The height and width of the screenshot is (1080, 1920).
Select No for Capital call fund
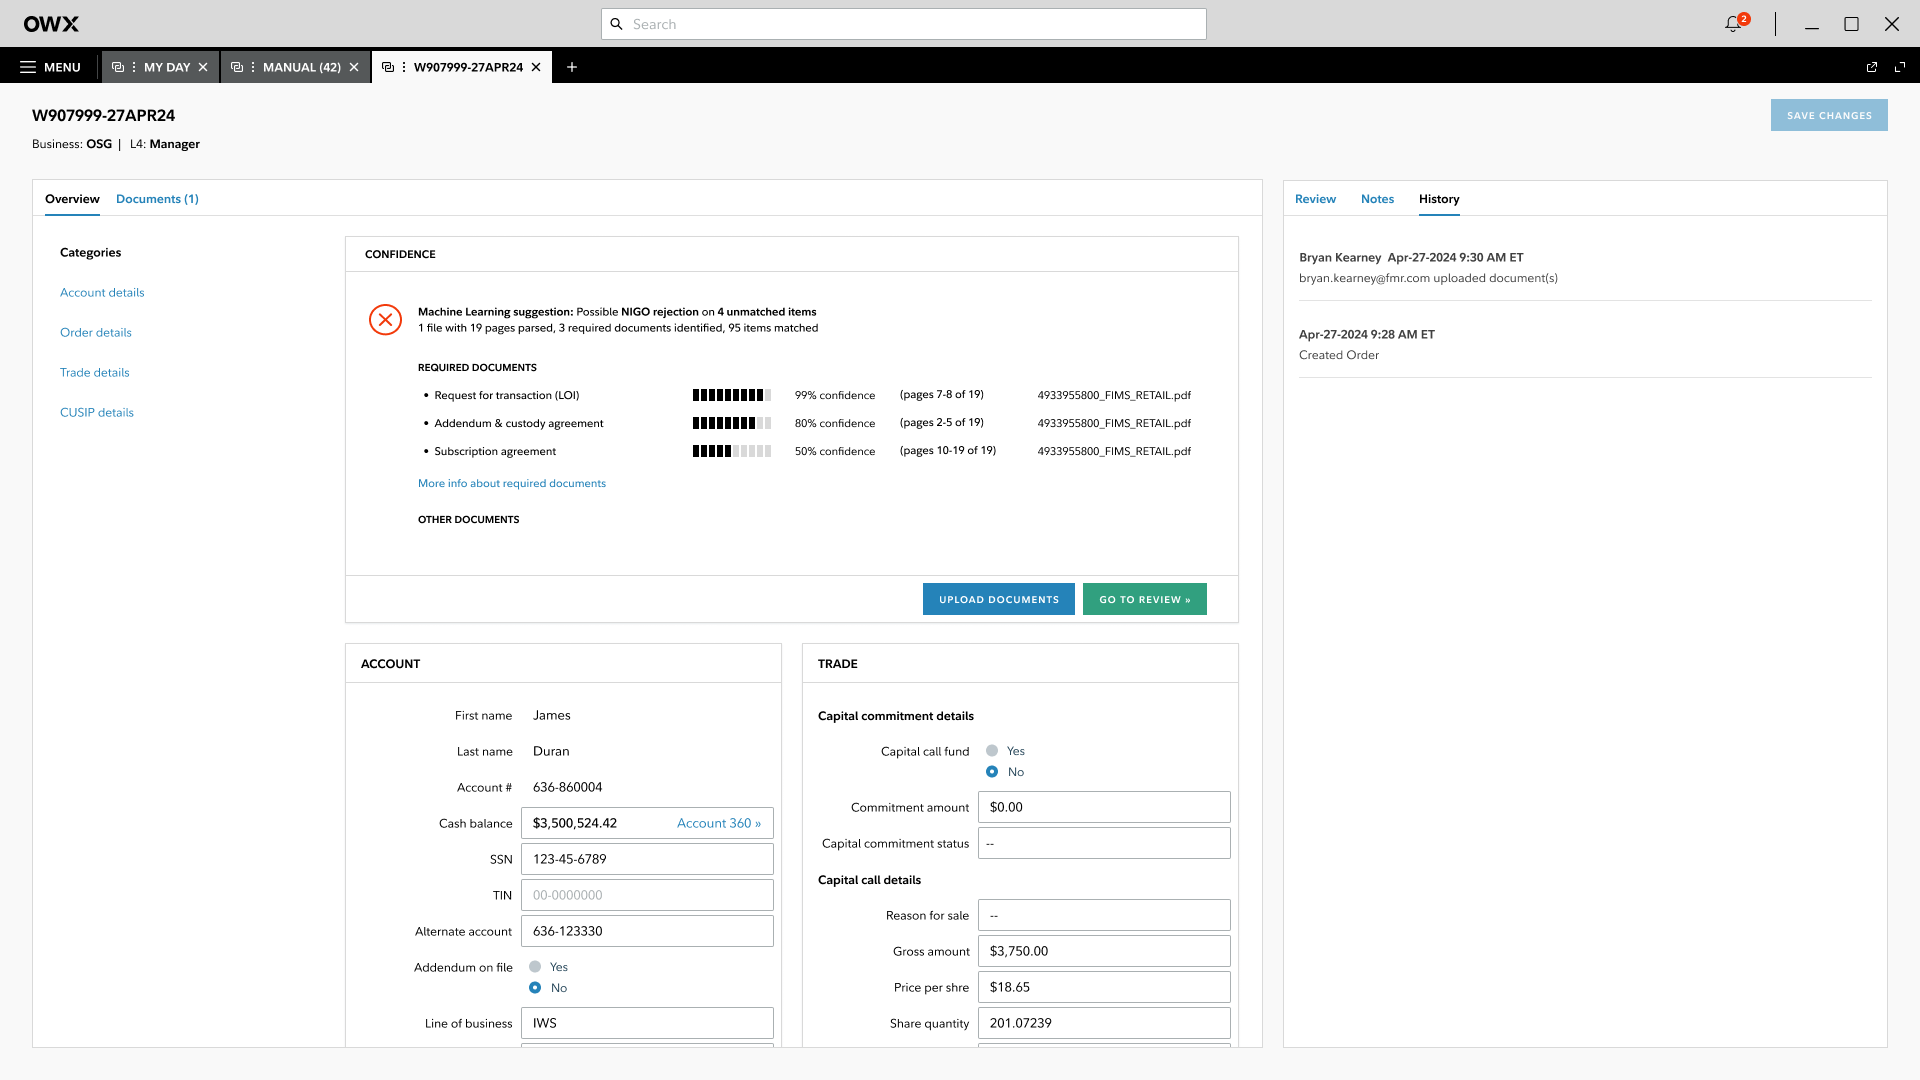tap(992, 772)
